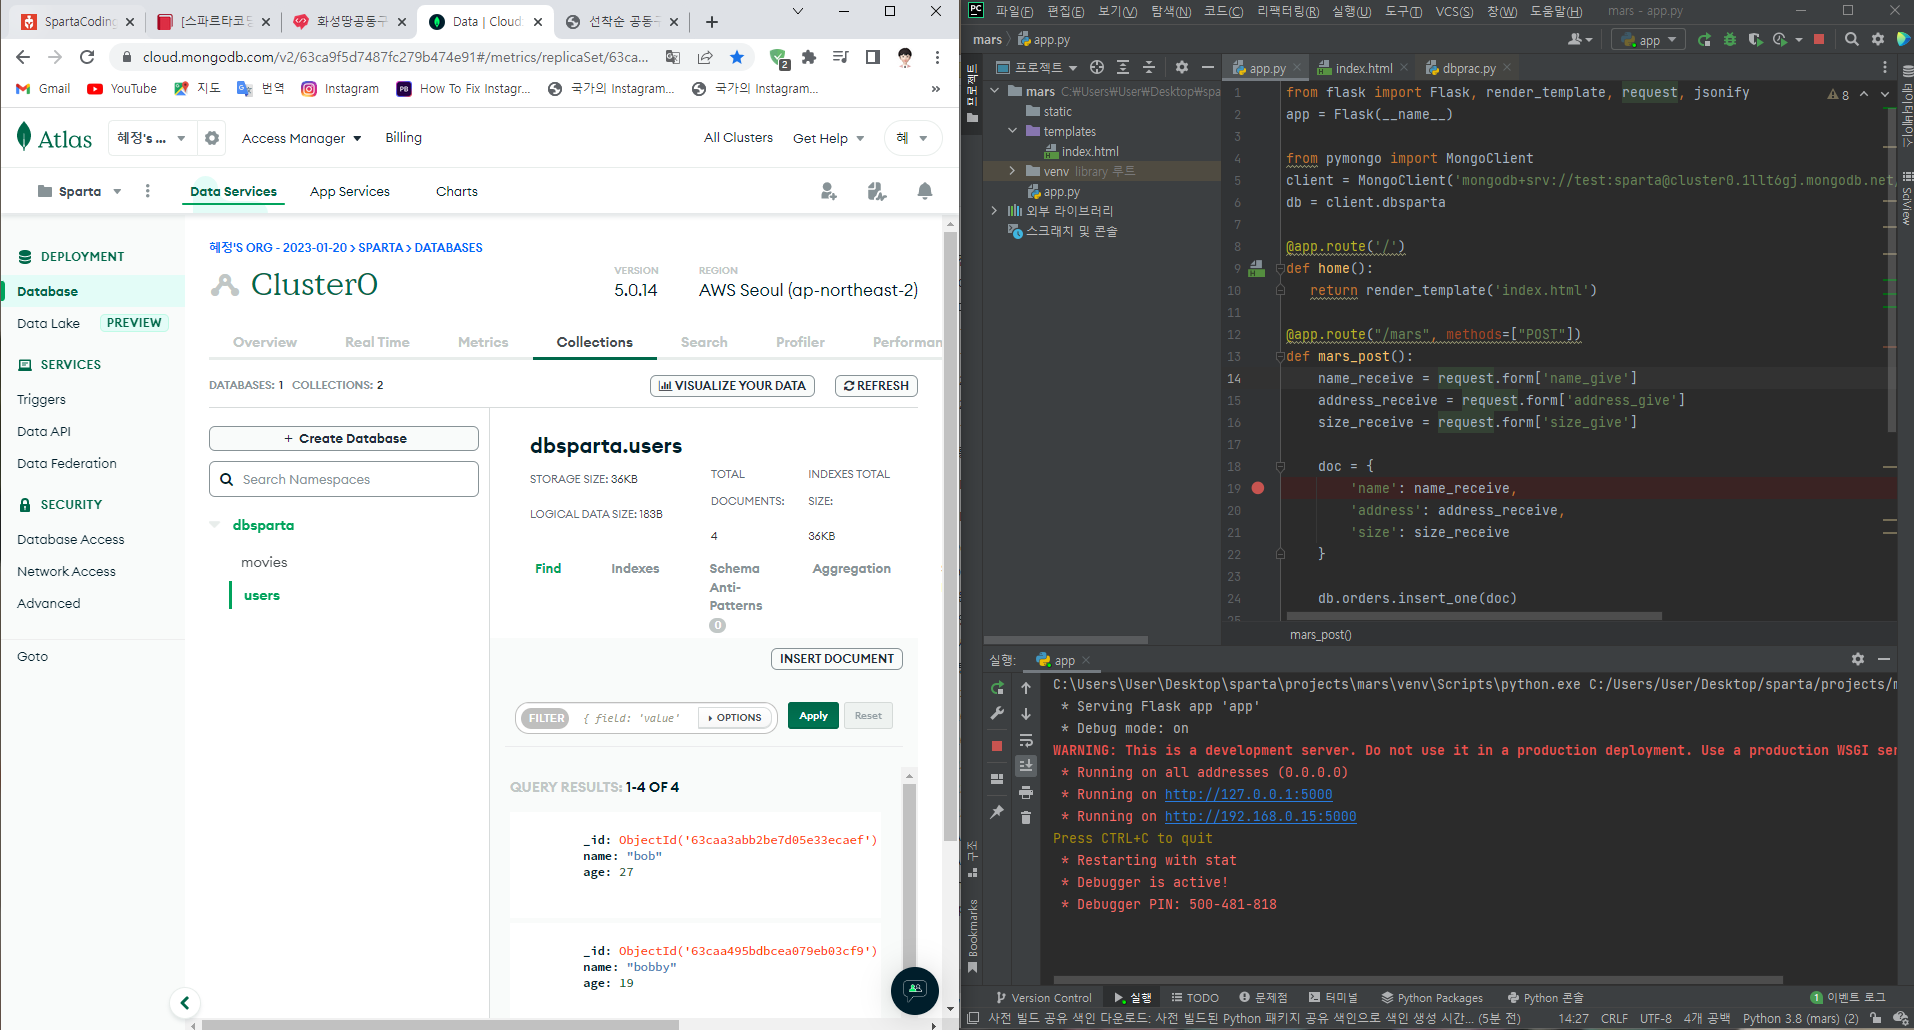The image size is (1914, 1030).
Task: Open PyCharm IDE settings gear in top toolbar
Action: pyautogui.click(x=1878, y=40)
